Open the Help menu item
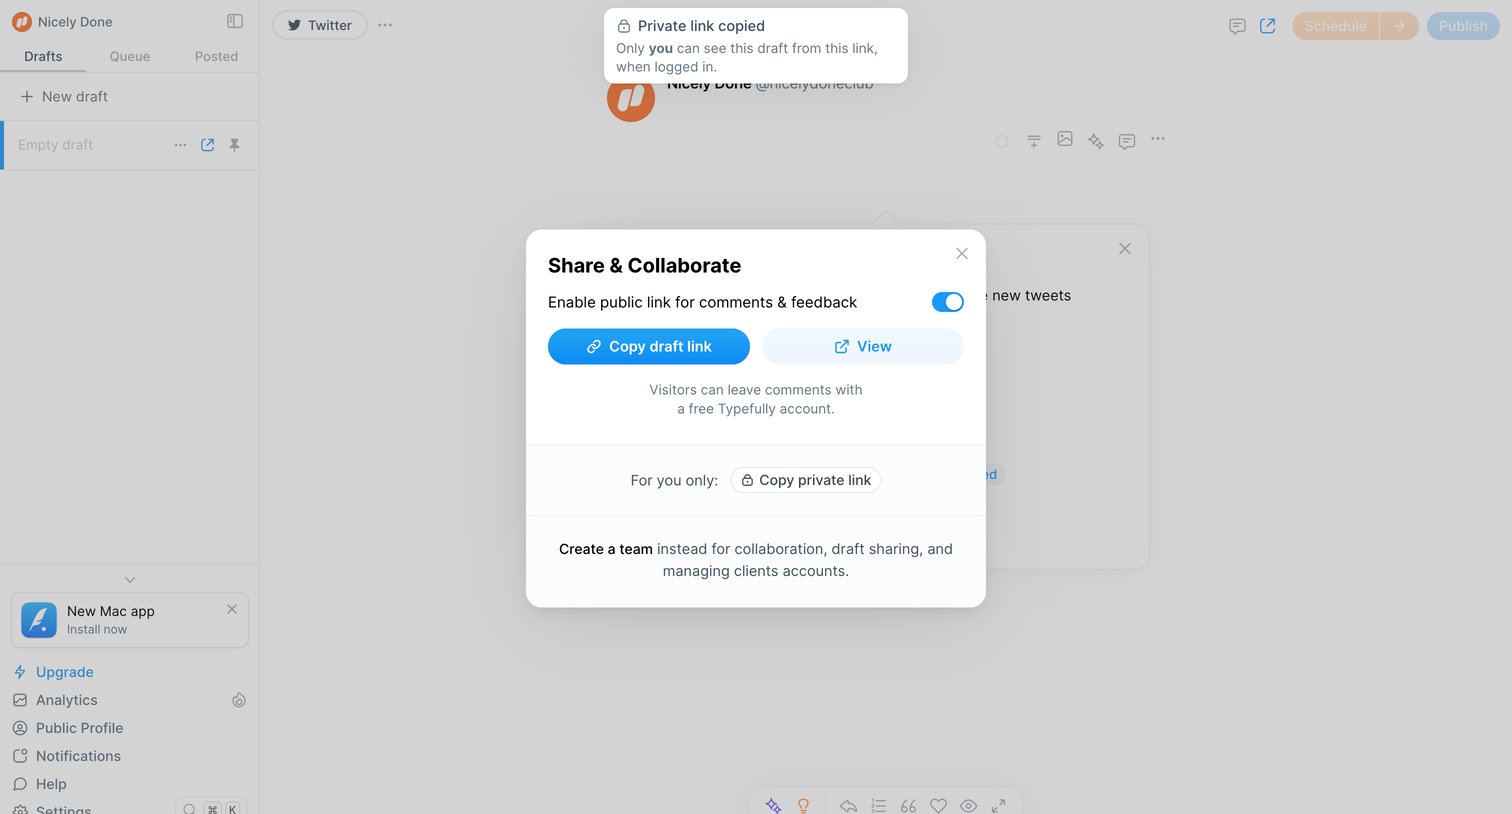 40,784
